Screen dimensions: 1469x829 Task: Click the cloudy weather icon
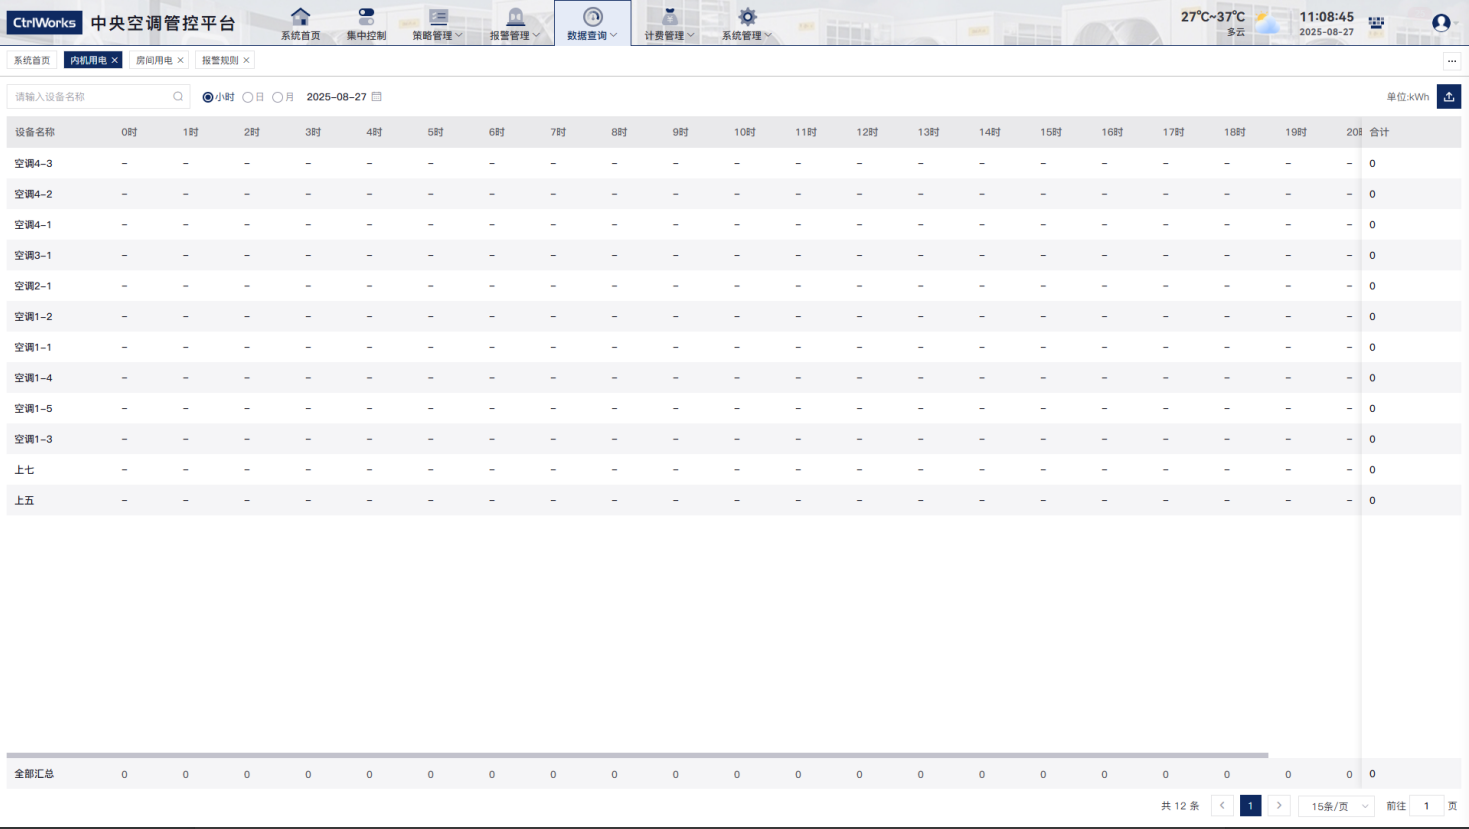(x=1268, y=24)
